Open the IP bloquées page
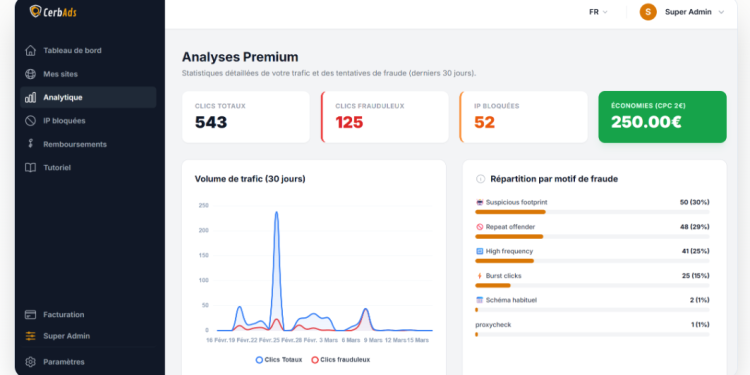The width and height of the screenshot is (750, 375). 88,121
